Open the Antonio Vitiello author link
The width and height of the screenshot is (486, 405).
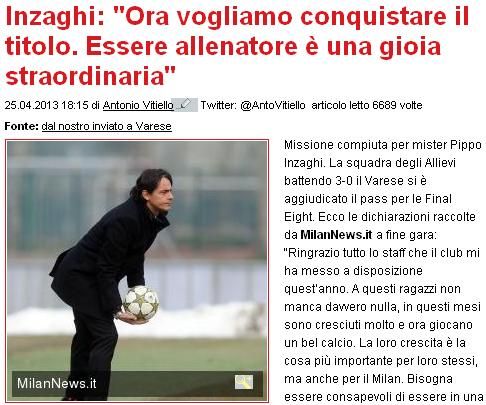[x=138, y=105]
